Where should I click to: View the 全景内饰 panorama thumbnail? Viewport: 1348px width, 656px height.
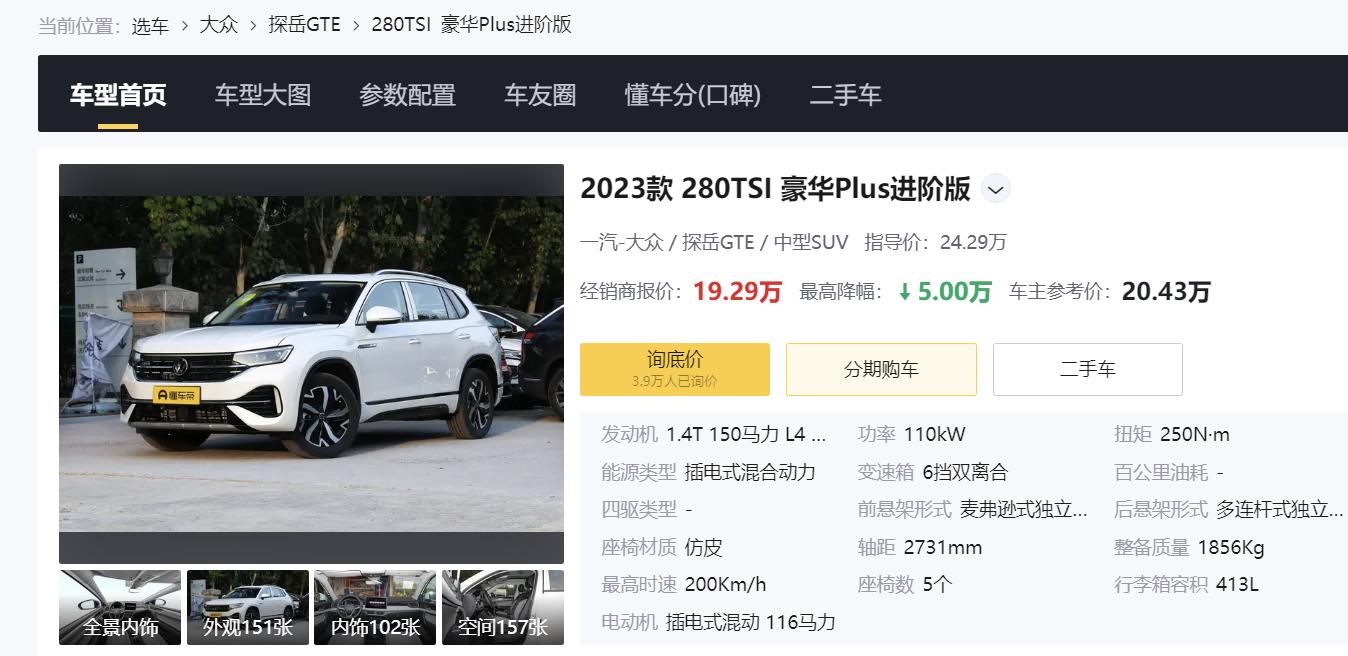click(x=119, y=606)
